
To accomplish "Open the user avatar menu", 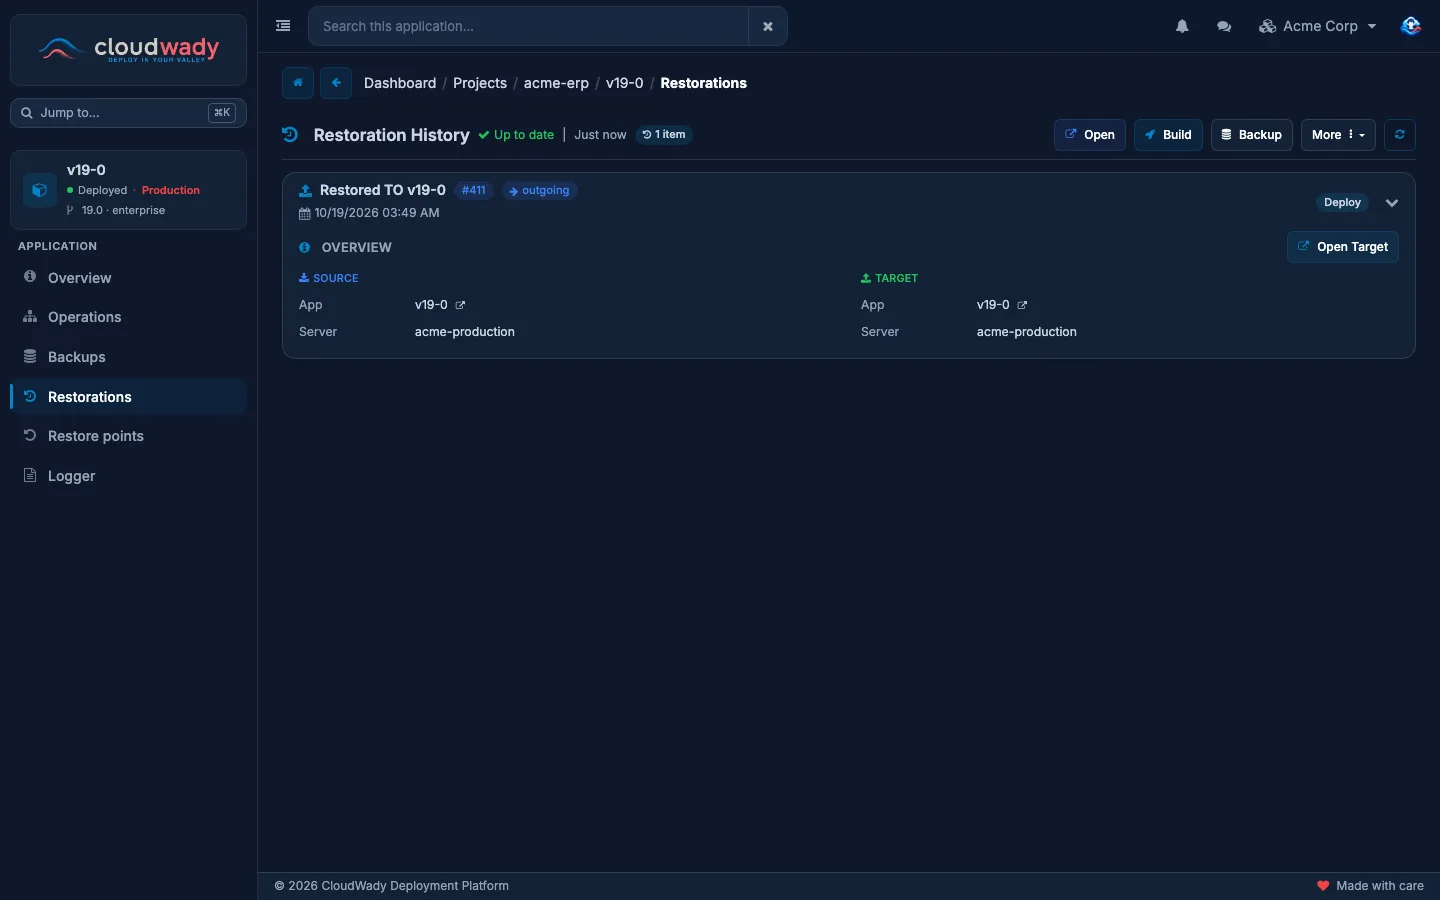I will point(1410,26).
